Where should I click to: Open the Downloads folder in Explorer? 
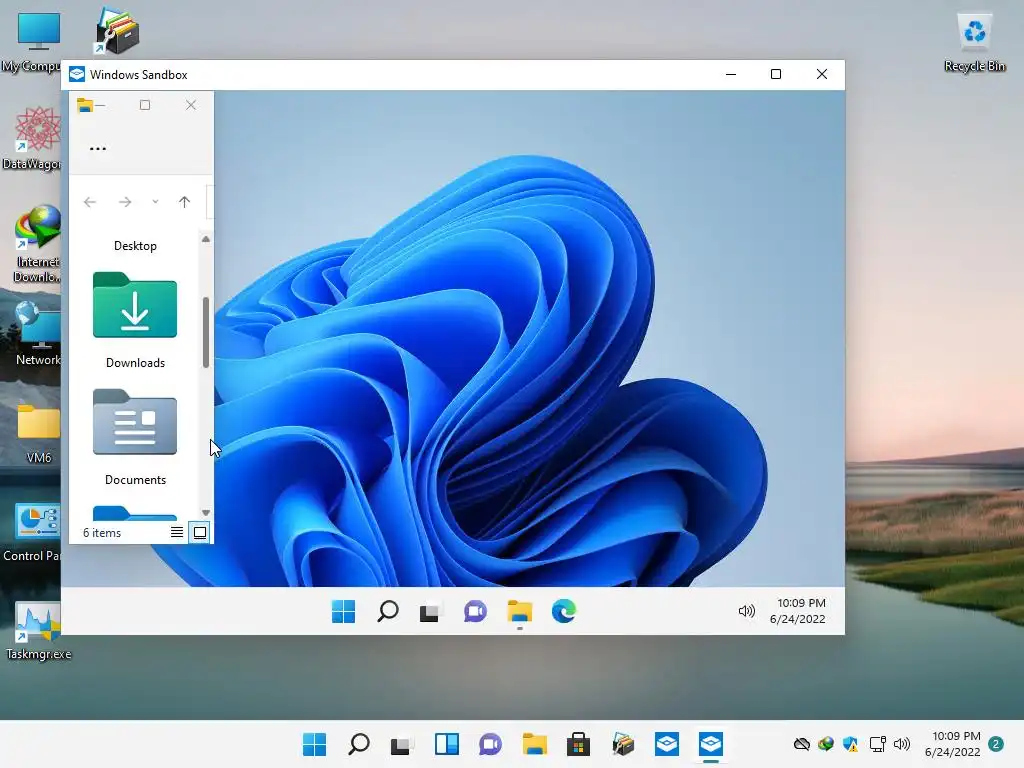click(x=135, y=320)
